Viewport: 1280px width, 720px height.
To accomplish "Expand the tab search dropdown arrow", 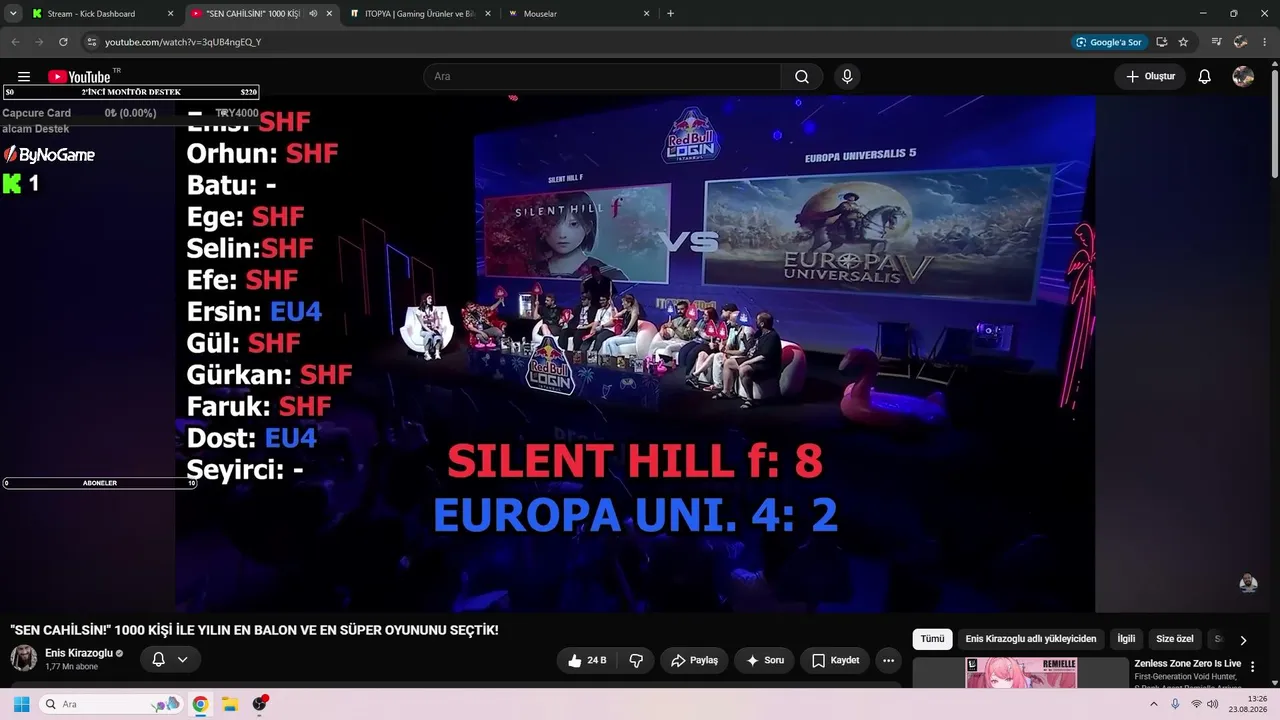I will (x=13, y=14).
